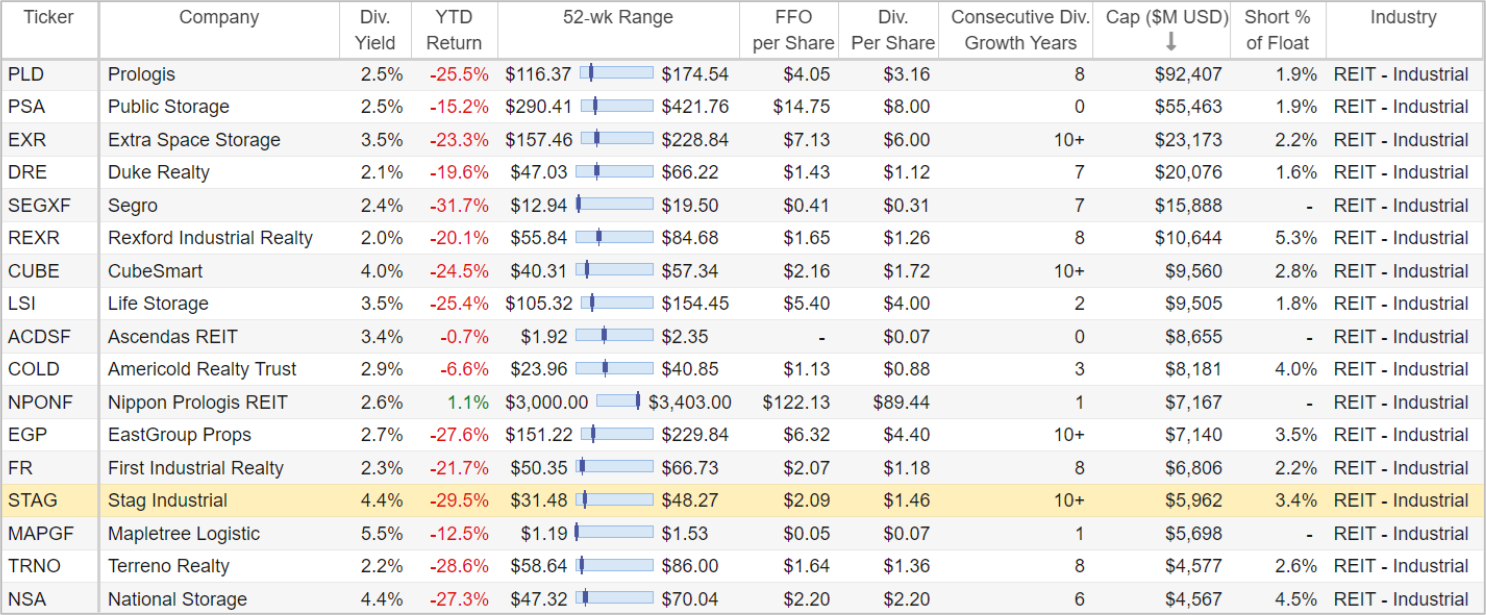Click company name Stag Industrial
The height and width of the screenshot is (615, 1486).
click(167, 500)
